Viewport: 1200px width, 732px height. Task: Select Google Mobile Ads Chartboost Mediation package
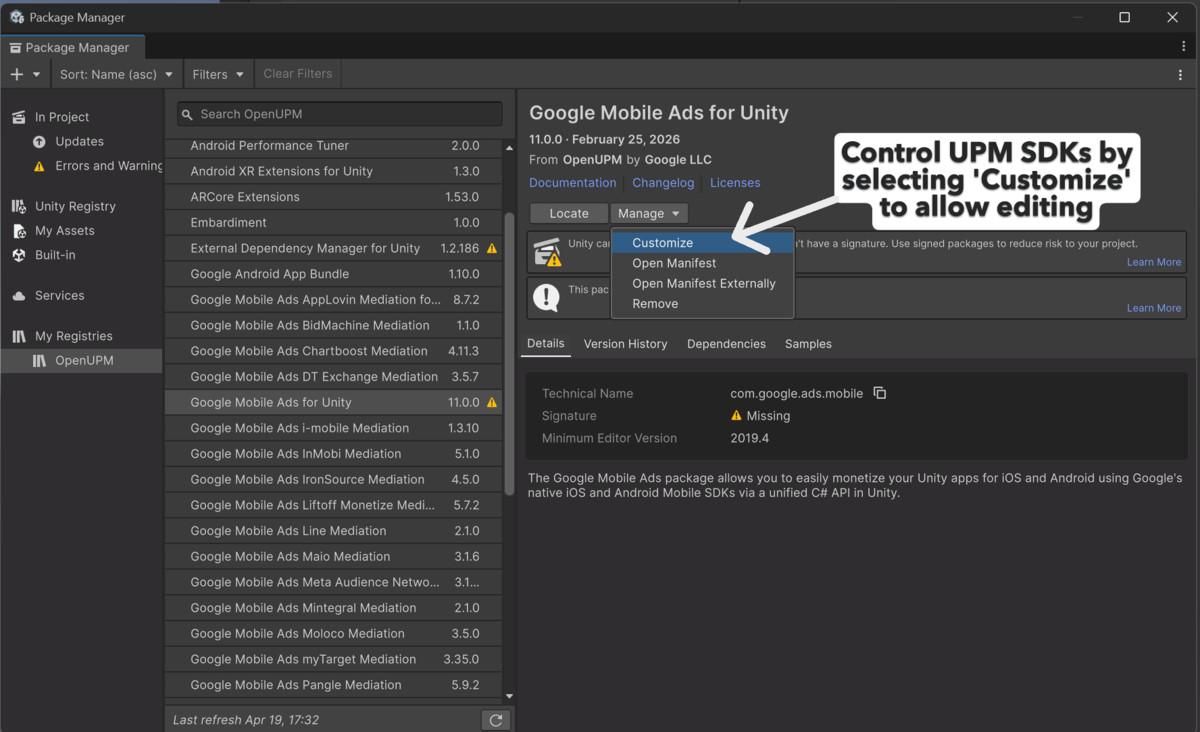pos(334,351)
